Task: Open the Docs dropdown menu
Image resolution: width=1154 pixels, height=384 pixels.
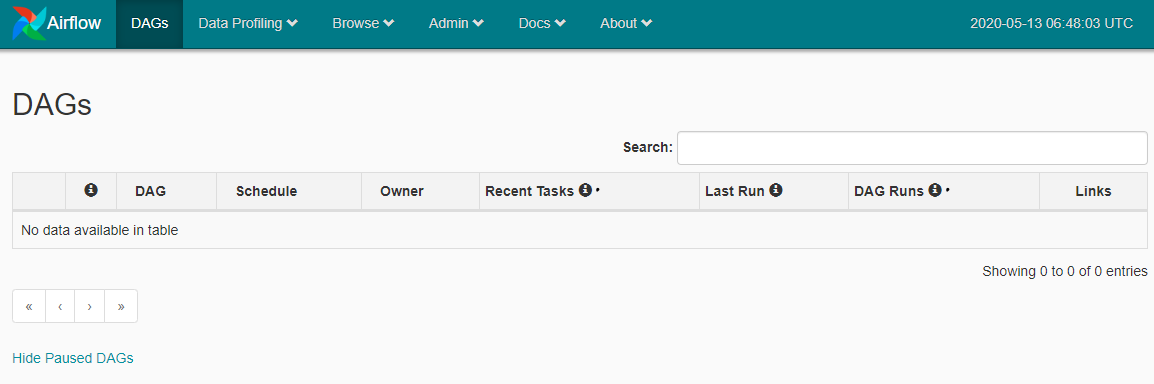Action: point(542,24)
